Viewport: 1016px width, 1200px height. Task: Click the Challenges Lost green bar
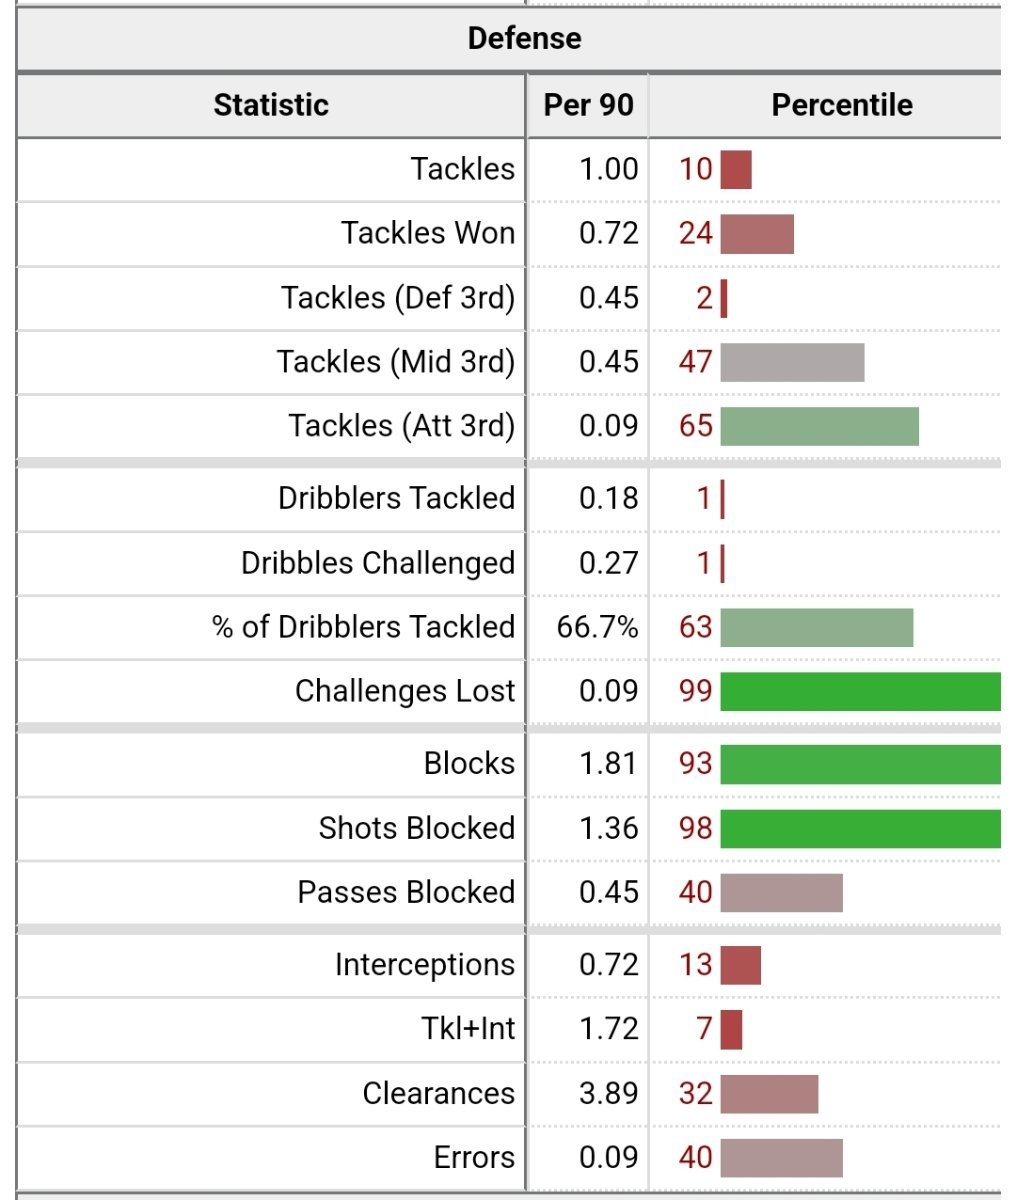point(861,692)
